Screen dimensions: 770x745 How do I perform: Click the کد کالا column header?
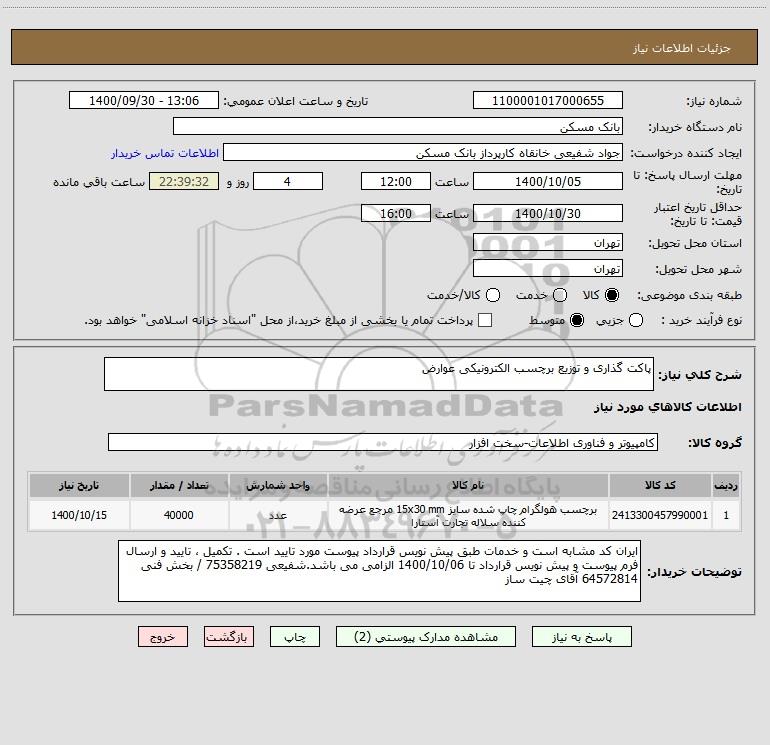[660, 485]
